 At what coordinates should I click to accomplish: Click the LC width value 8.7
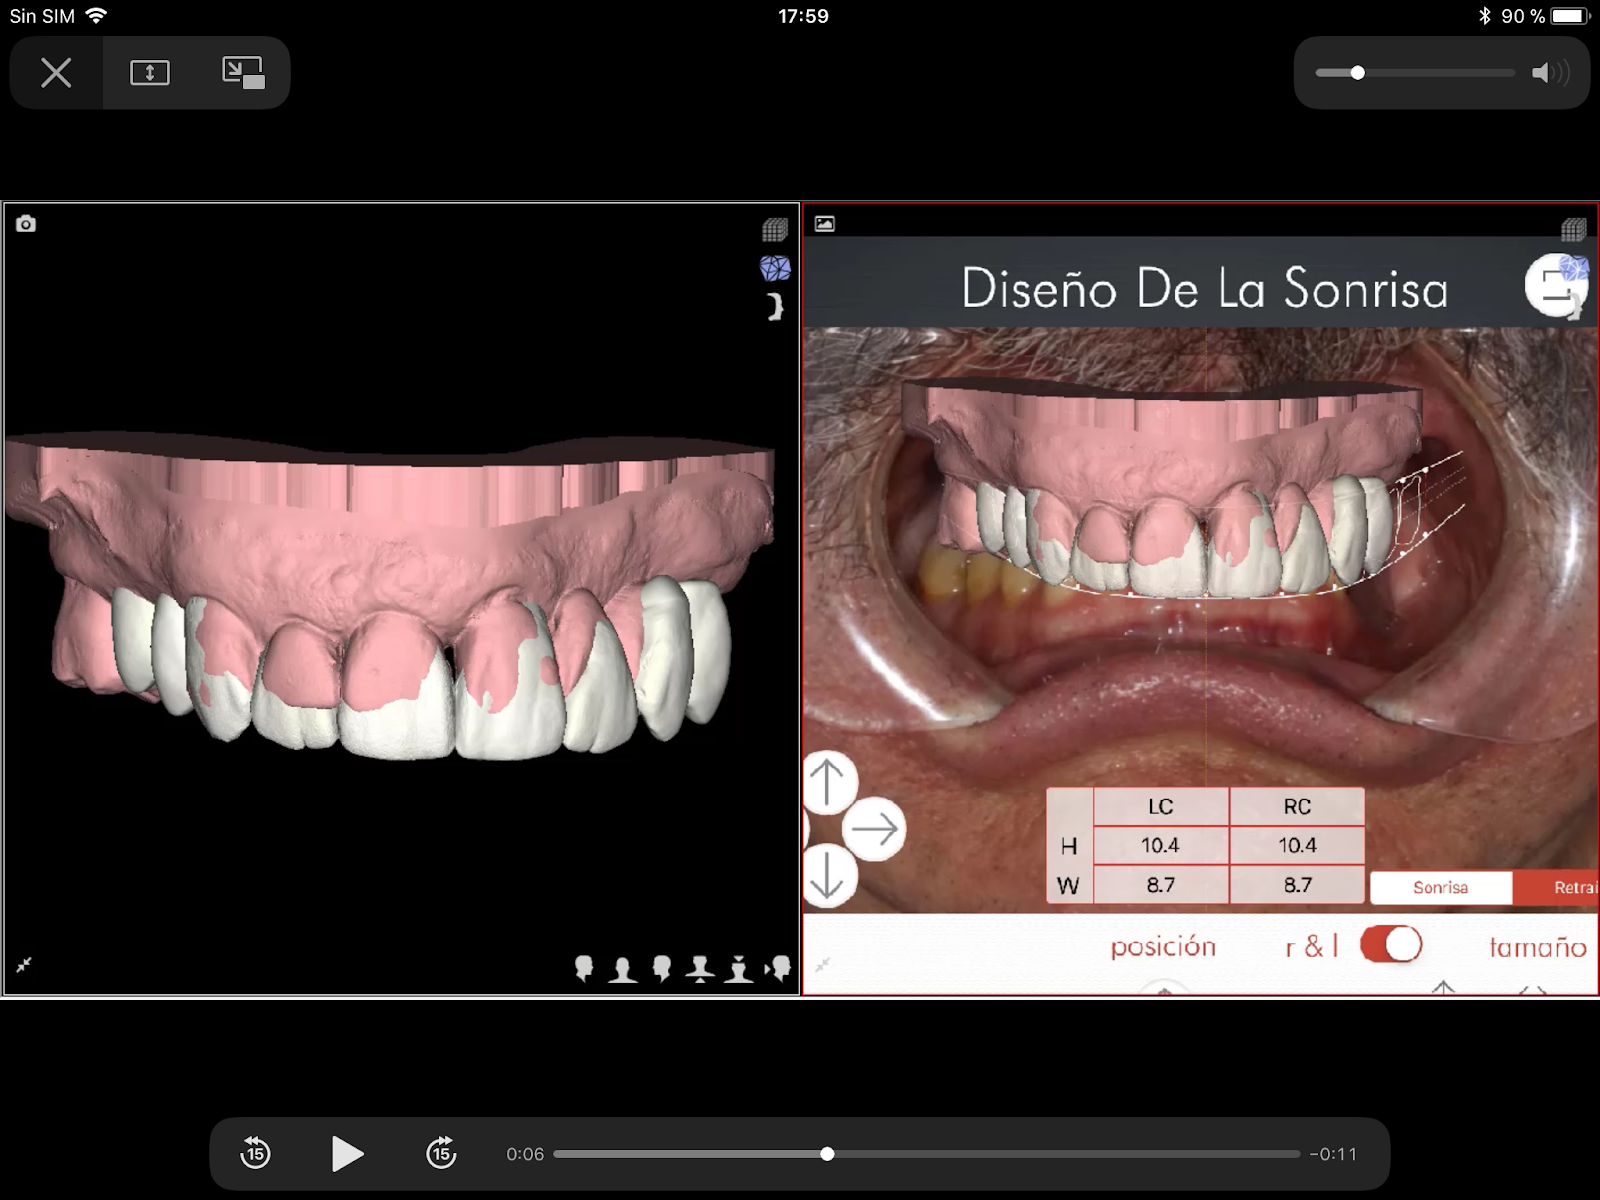[x=1161, y=885]
